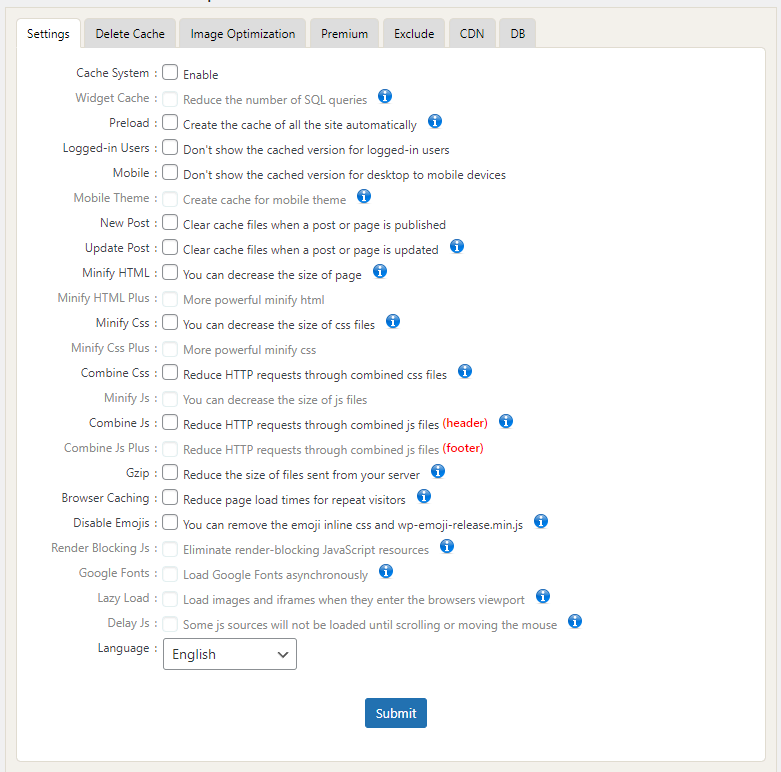Switch to the Delete Cache tab

[x=130, y=34]
